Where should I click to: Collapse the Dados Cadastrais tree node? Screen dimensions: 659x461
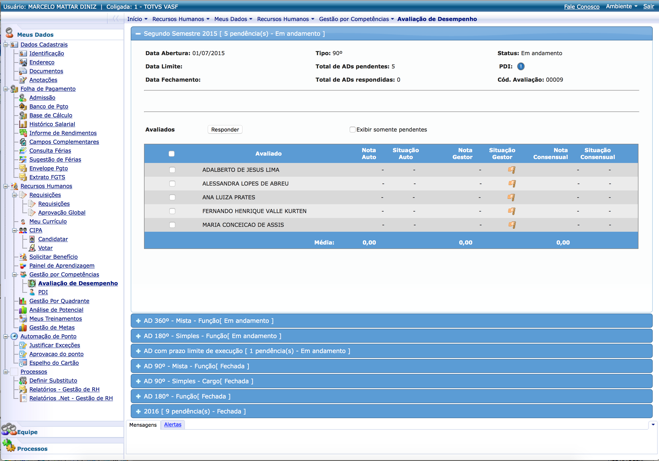[x=6, y=45]
